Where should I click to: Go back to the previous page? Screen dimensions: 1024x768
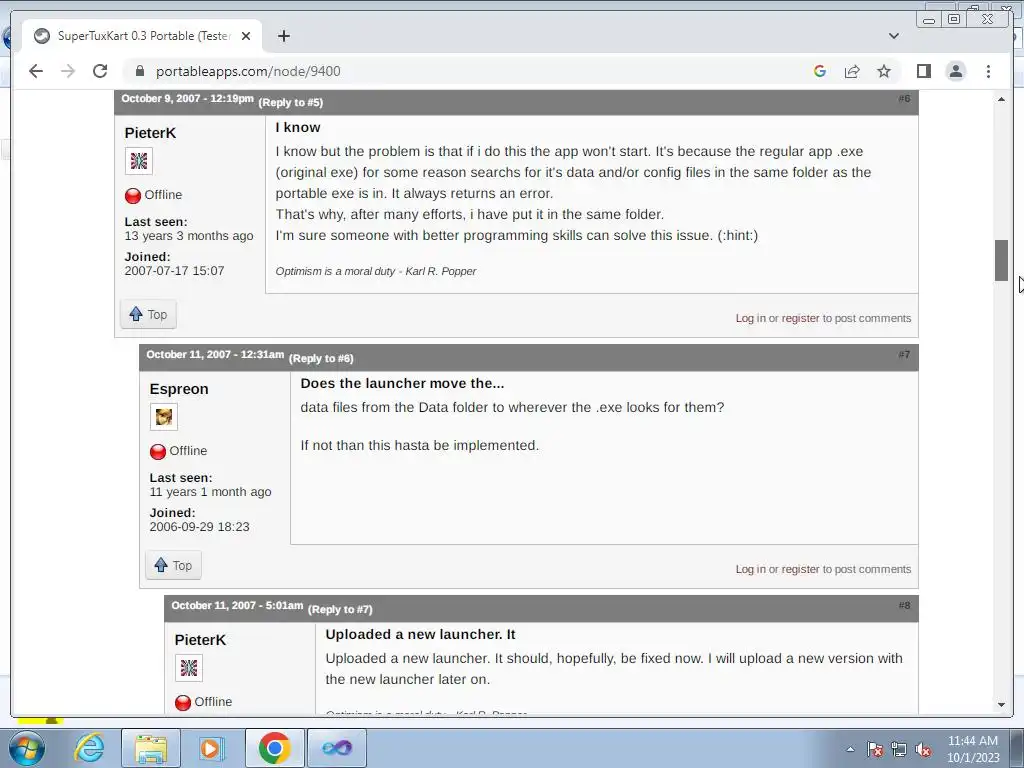point(36,71)
